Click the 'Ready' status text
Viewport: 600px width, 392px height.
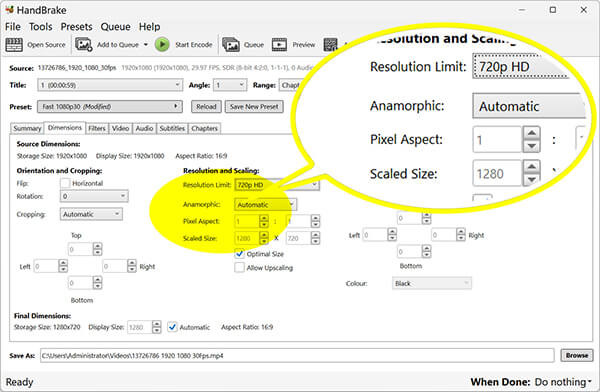click(19, 382)
